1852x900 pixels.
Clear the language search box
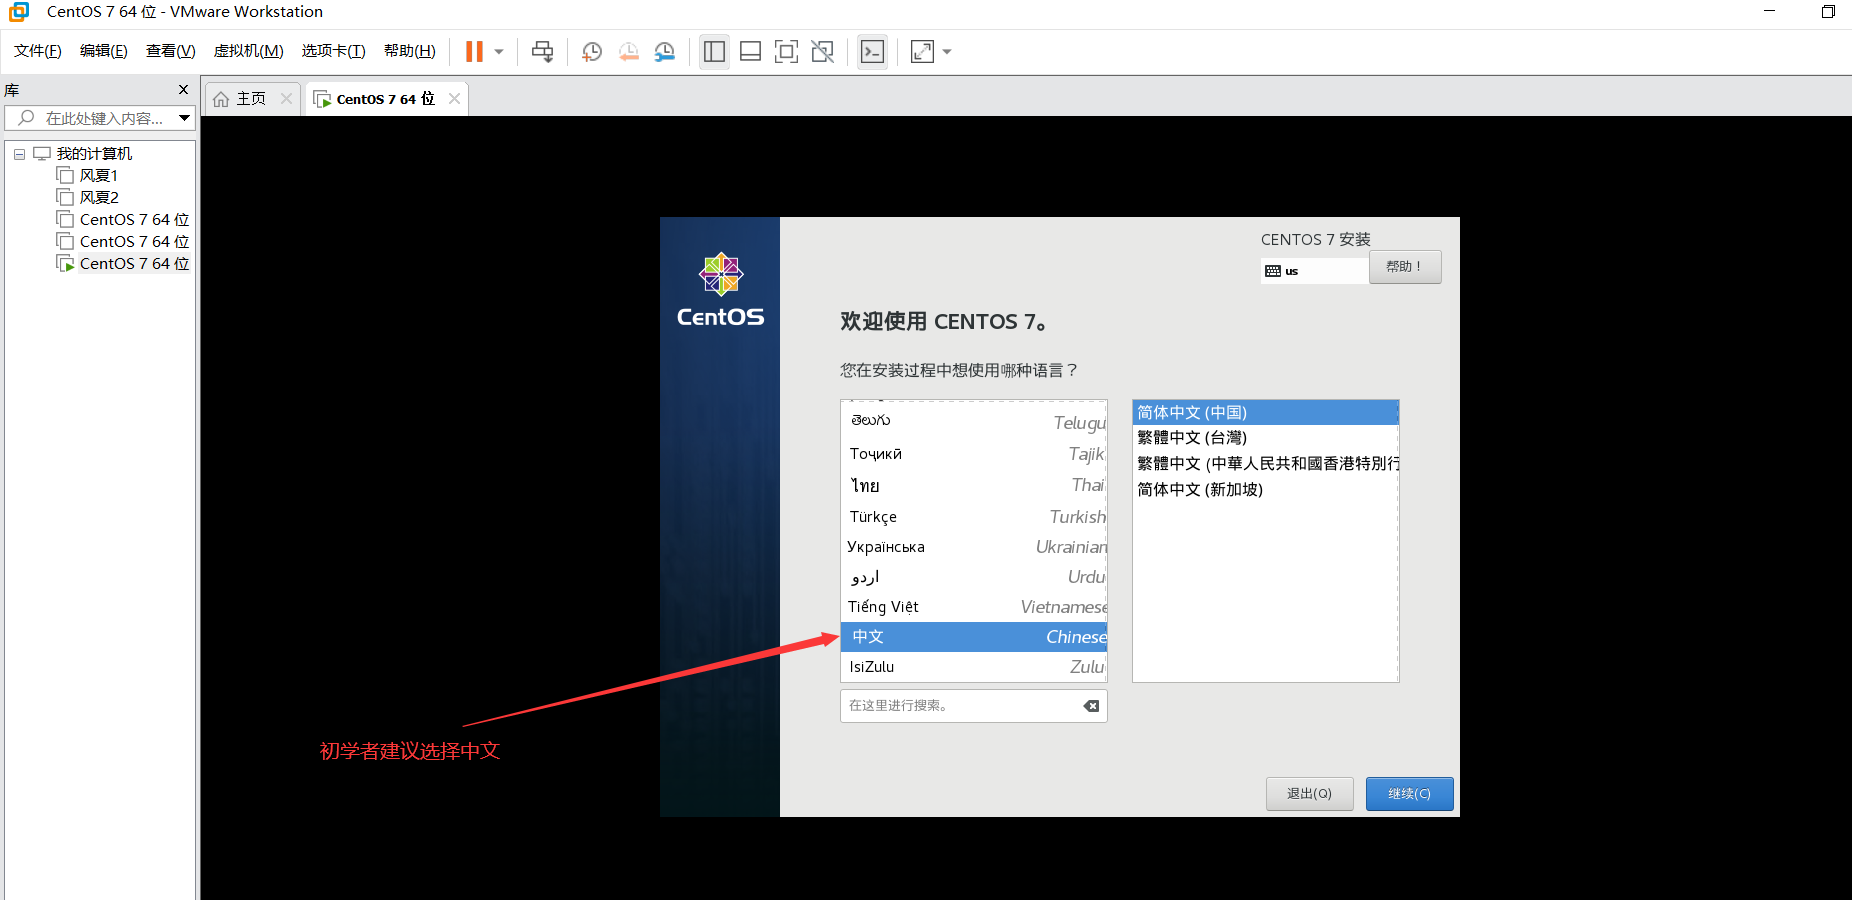(x=1091, y=706)
